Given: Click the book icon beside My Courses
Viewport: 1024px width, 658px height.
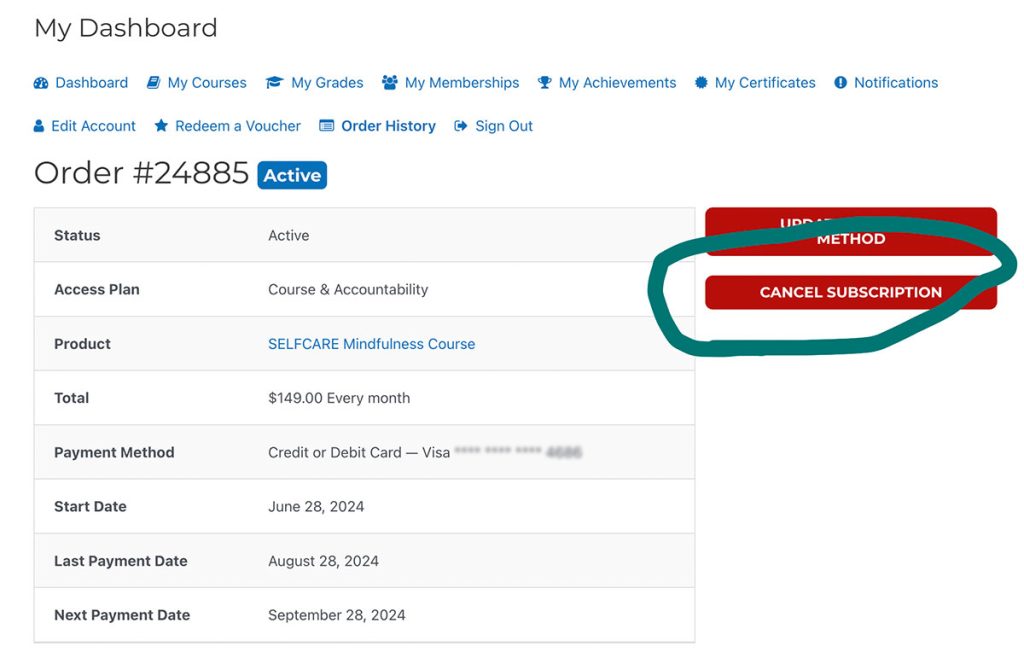Looking at the screenshot, I should click(153, 83).
